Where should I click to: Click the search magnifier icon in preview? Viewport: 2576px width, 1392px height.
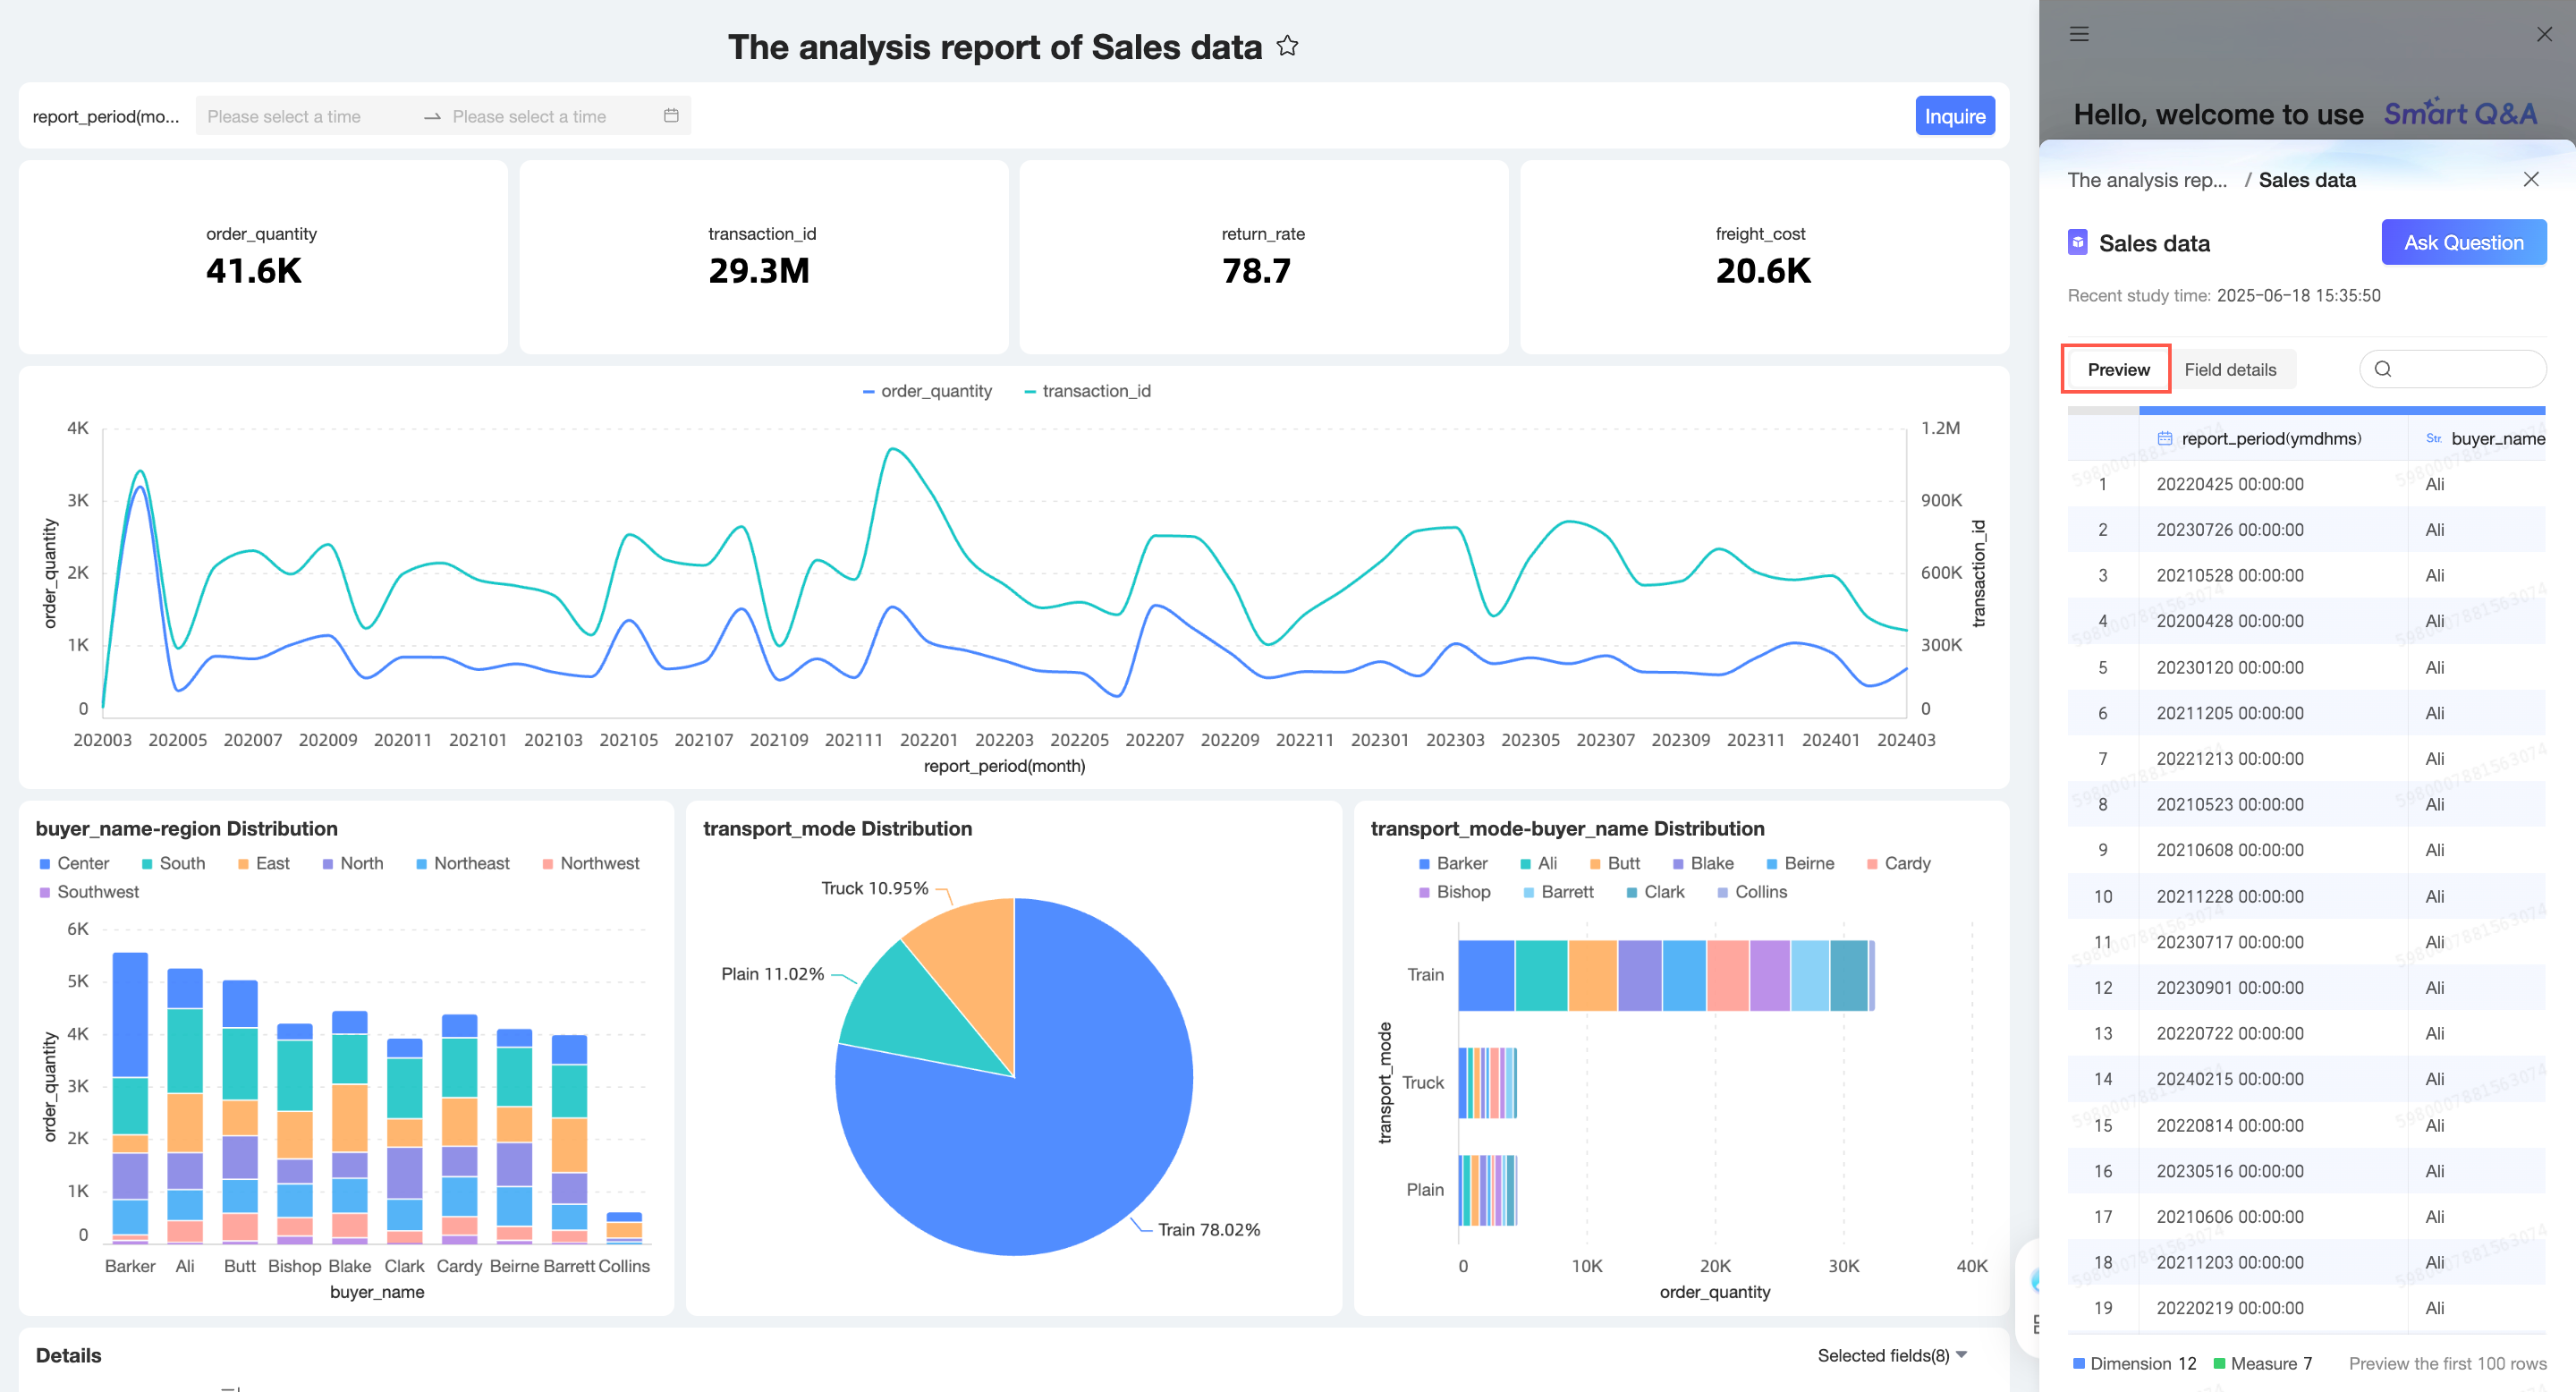pos(2383,369)
